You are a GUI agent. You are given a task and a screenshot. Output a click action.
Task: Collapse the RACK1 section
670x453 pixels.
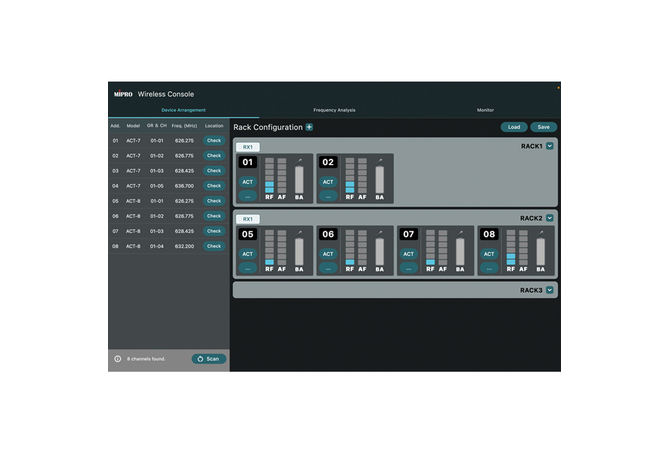549,146
